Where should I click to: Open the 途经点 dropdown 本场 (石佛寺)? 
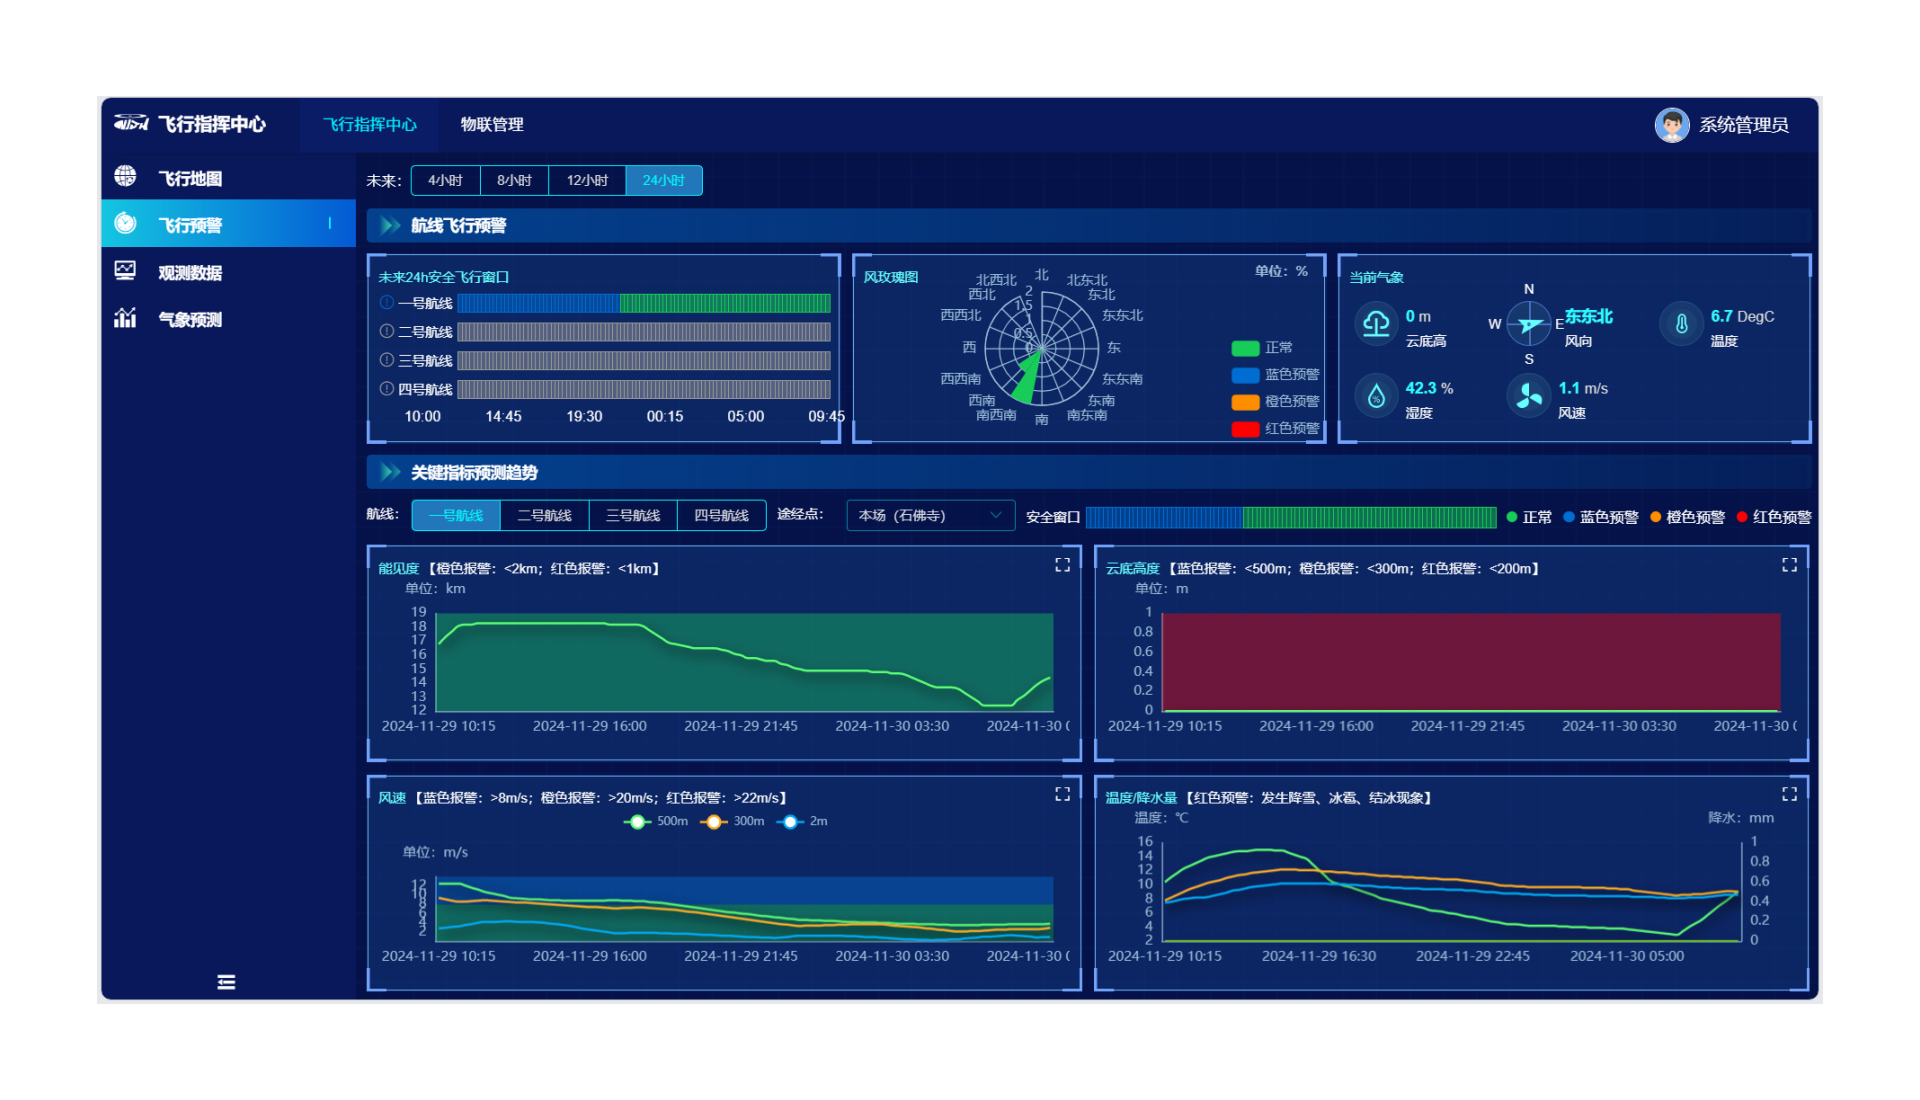(x=930, y=515)
